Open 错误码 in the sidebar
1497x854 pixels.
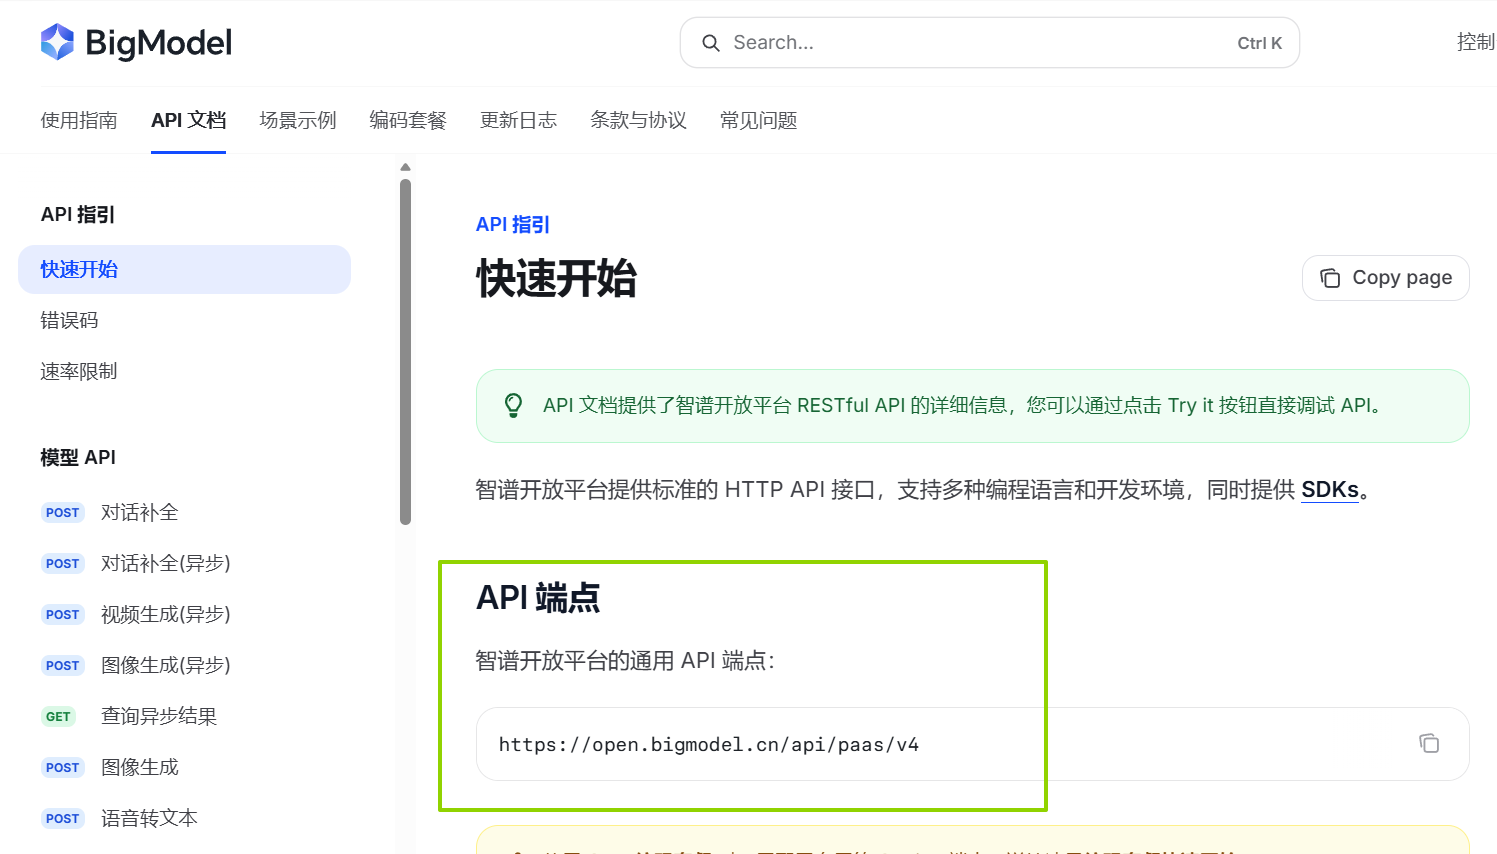pos(69,320)
